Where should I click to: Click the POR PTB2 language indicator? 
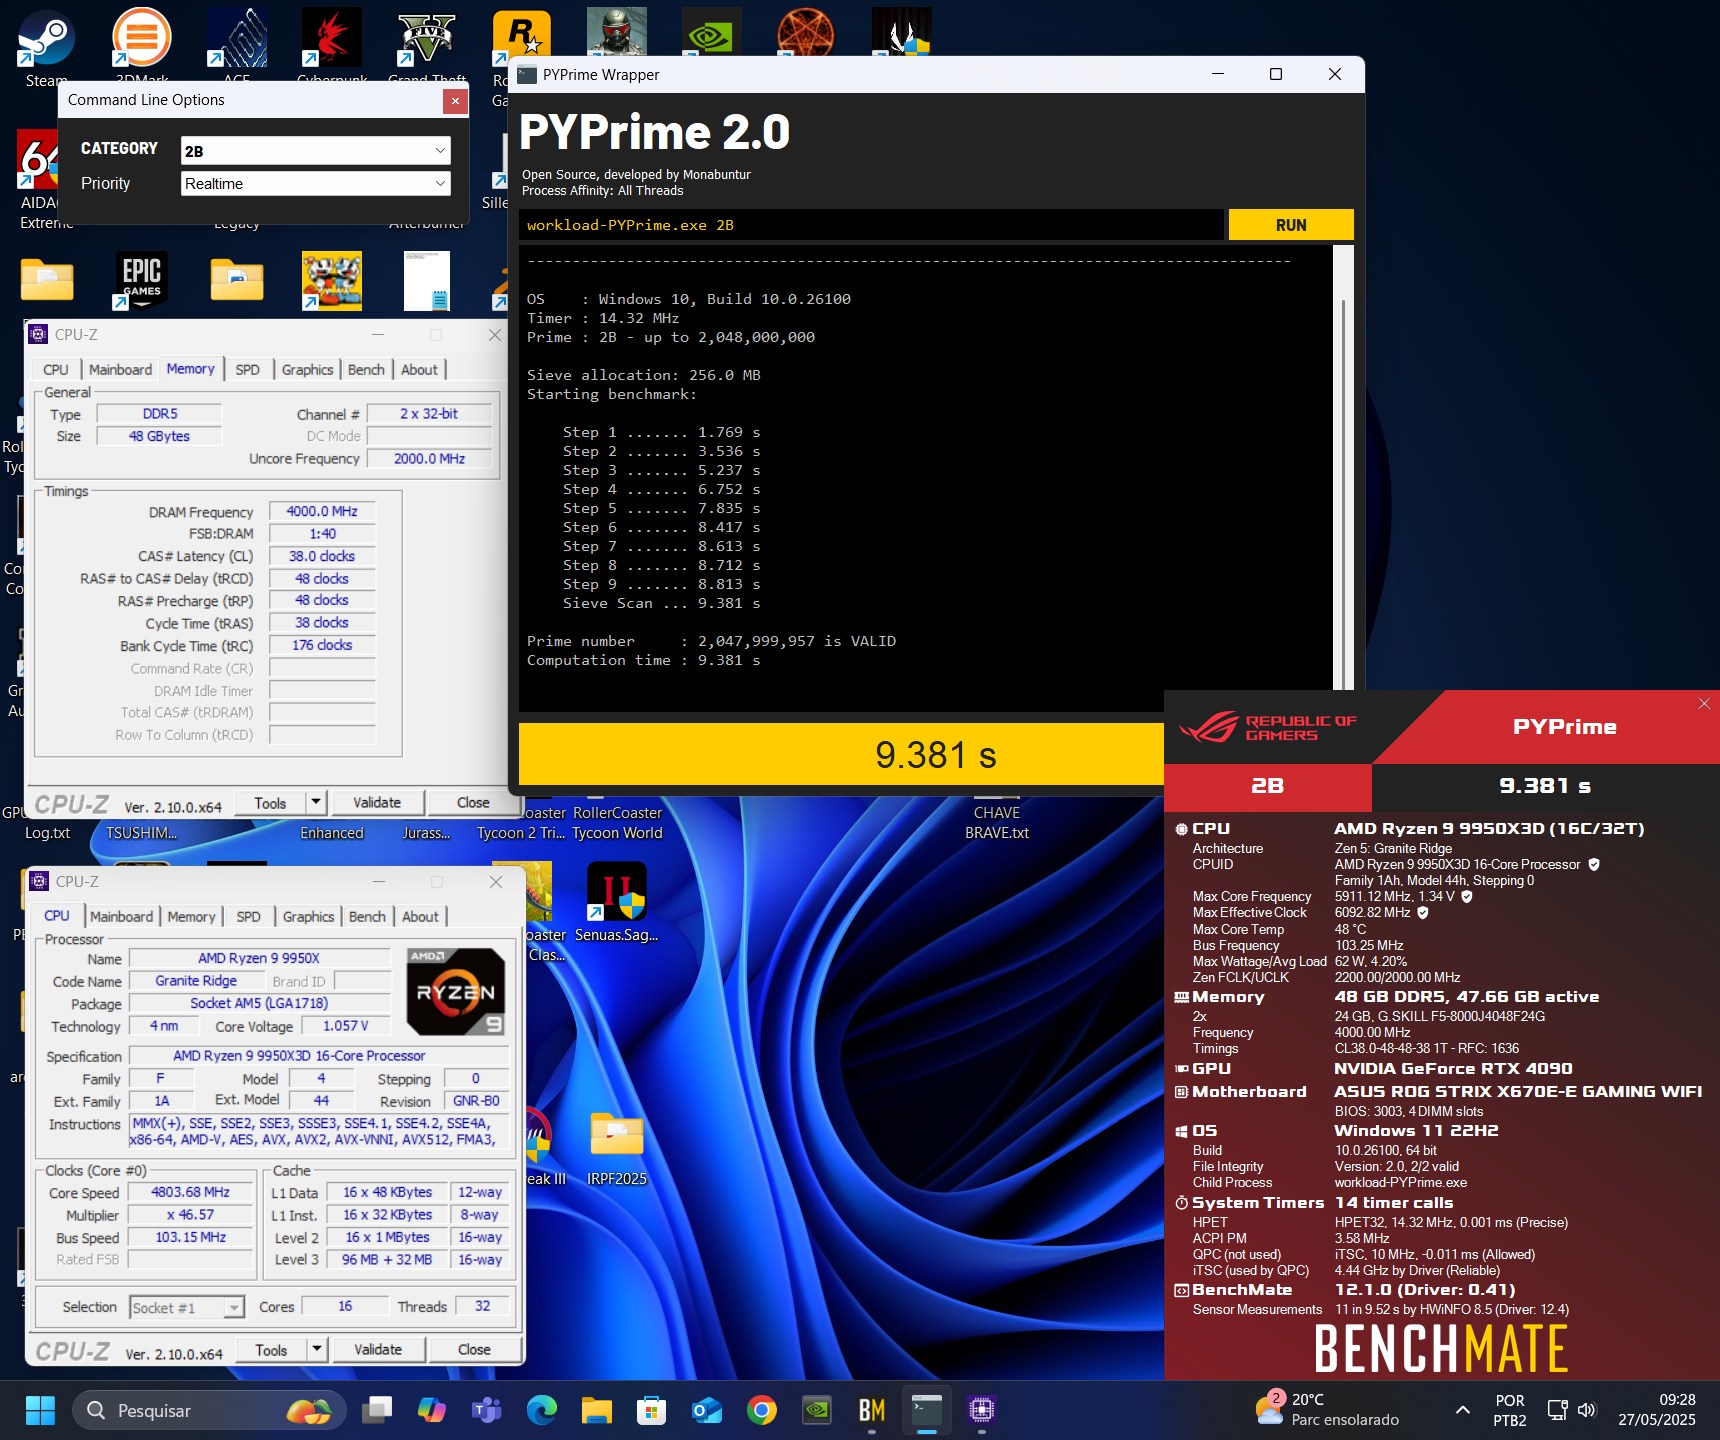1509,1410
